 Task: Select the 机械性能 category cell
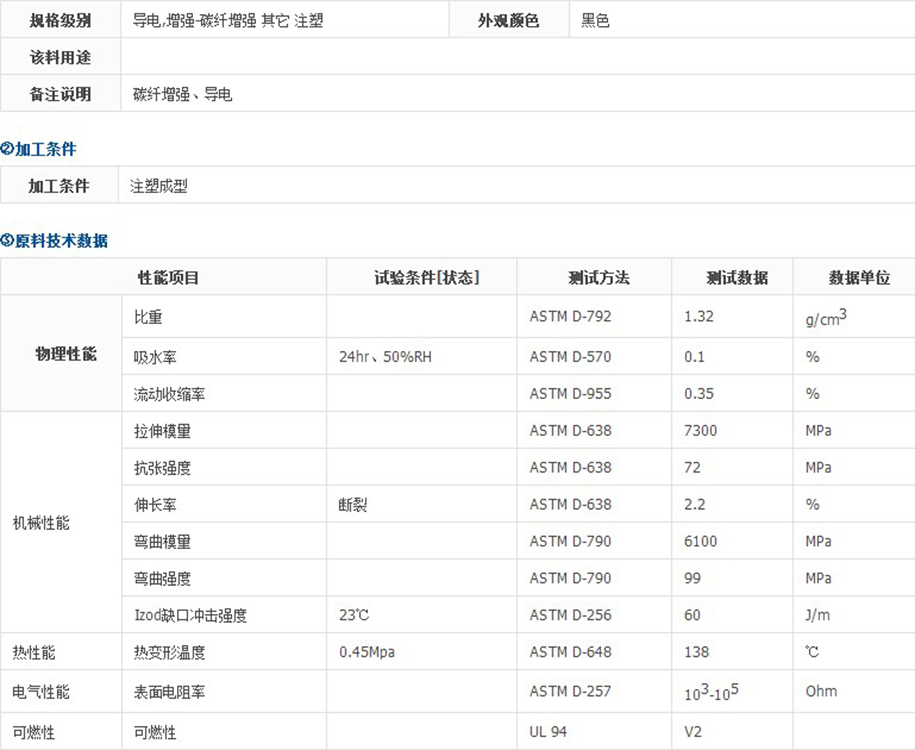coord(41,523)
